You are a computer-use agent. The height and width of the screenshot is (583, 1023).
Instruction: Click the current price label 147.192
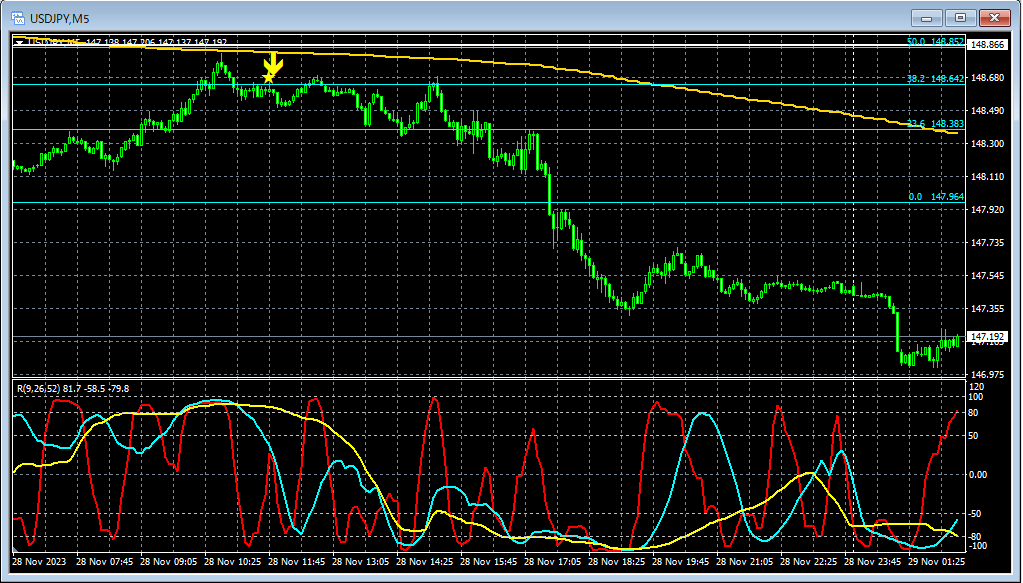point(987,337)
